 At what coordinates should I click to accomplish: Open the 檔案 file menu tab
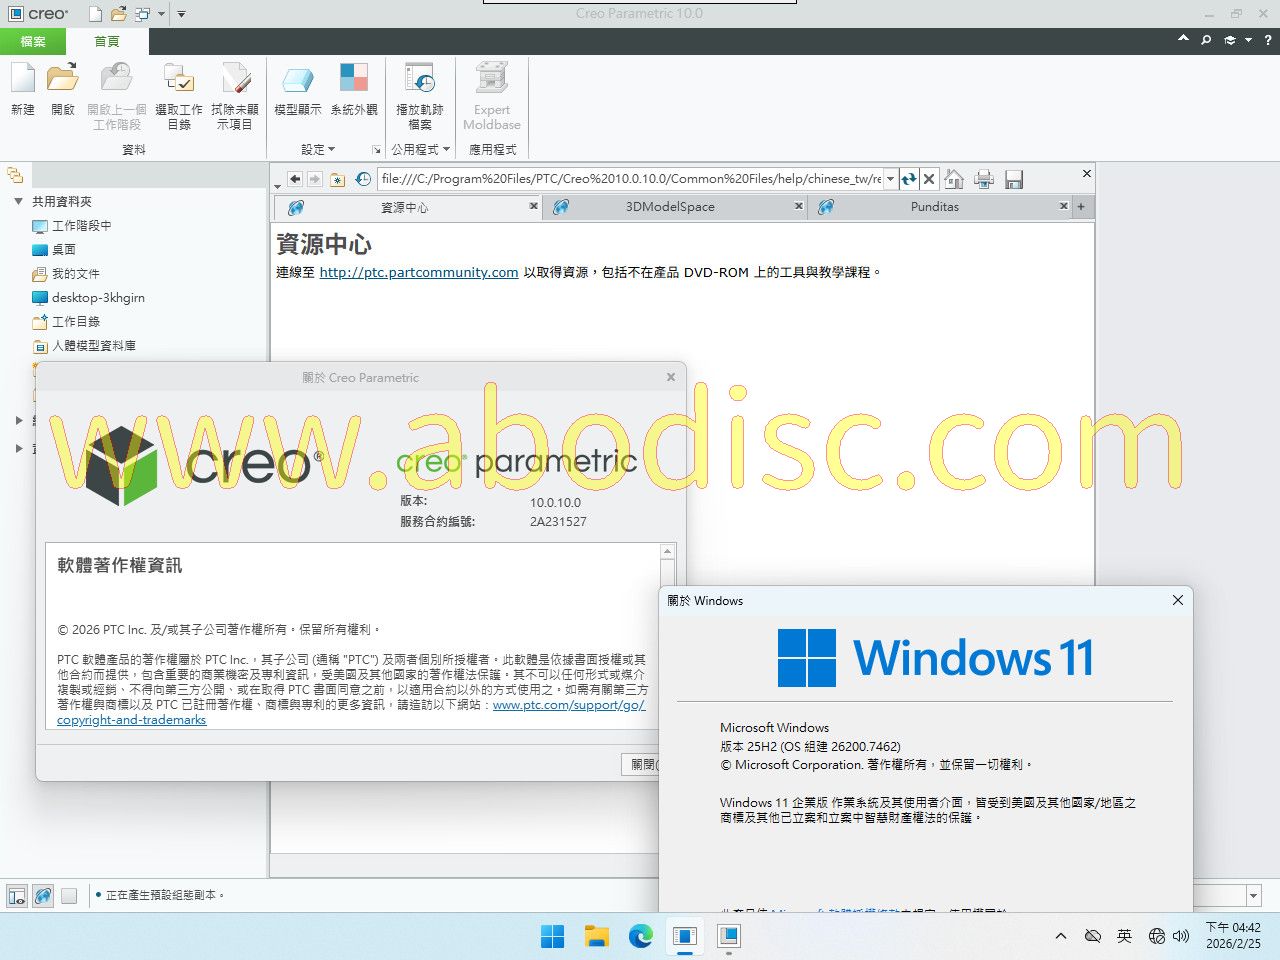point(33,41)
